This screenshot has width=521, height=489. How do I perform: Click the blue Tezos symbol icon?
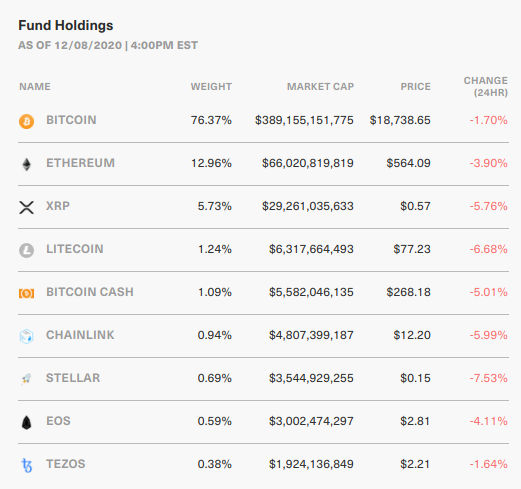tap(27, 465)
